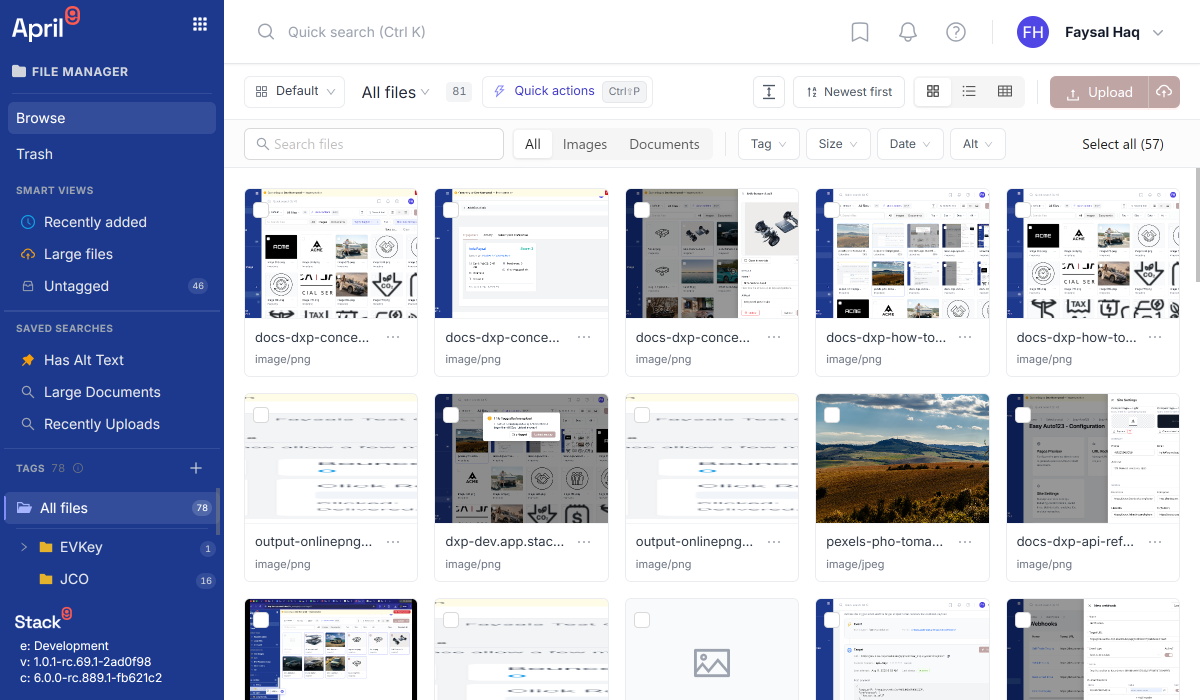Image resolution: width=1200 pixels, height=700 pixels.
Task: Select the All filter tab
Action: click(533, 144)
